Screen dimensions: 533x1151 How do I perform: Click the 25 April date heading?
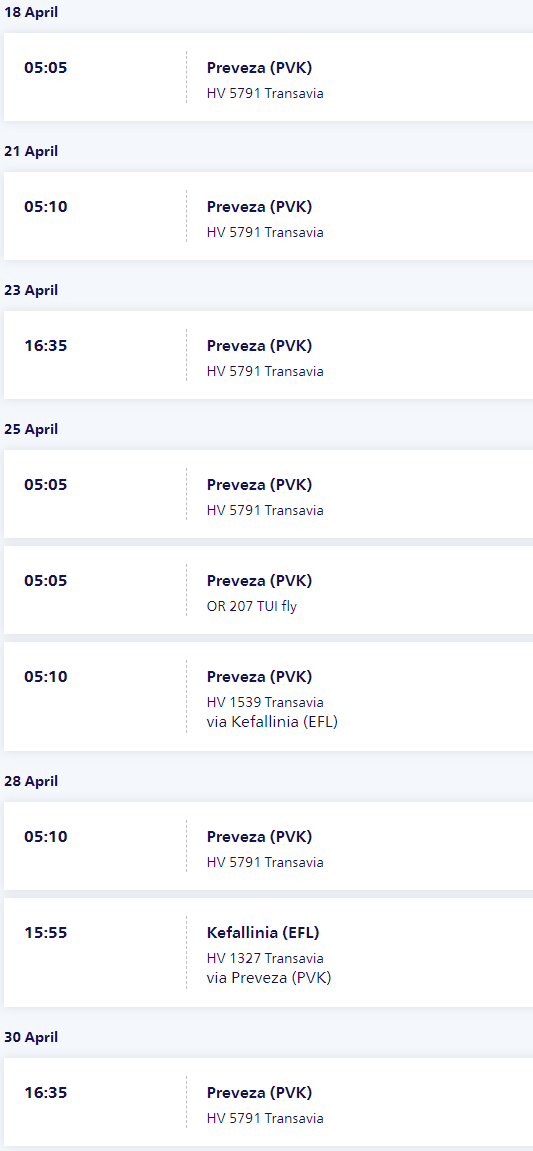pos(31,429)
